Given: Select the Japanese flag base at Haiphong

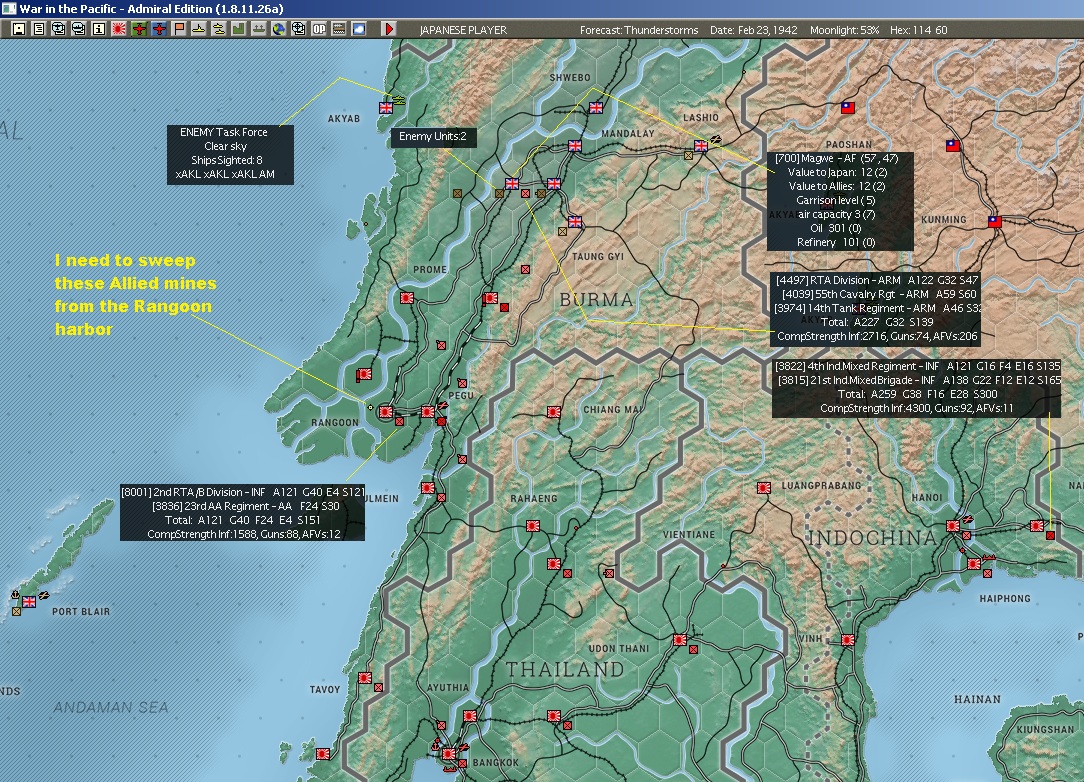Looking at the screenshot, I should 973,564.
